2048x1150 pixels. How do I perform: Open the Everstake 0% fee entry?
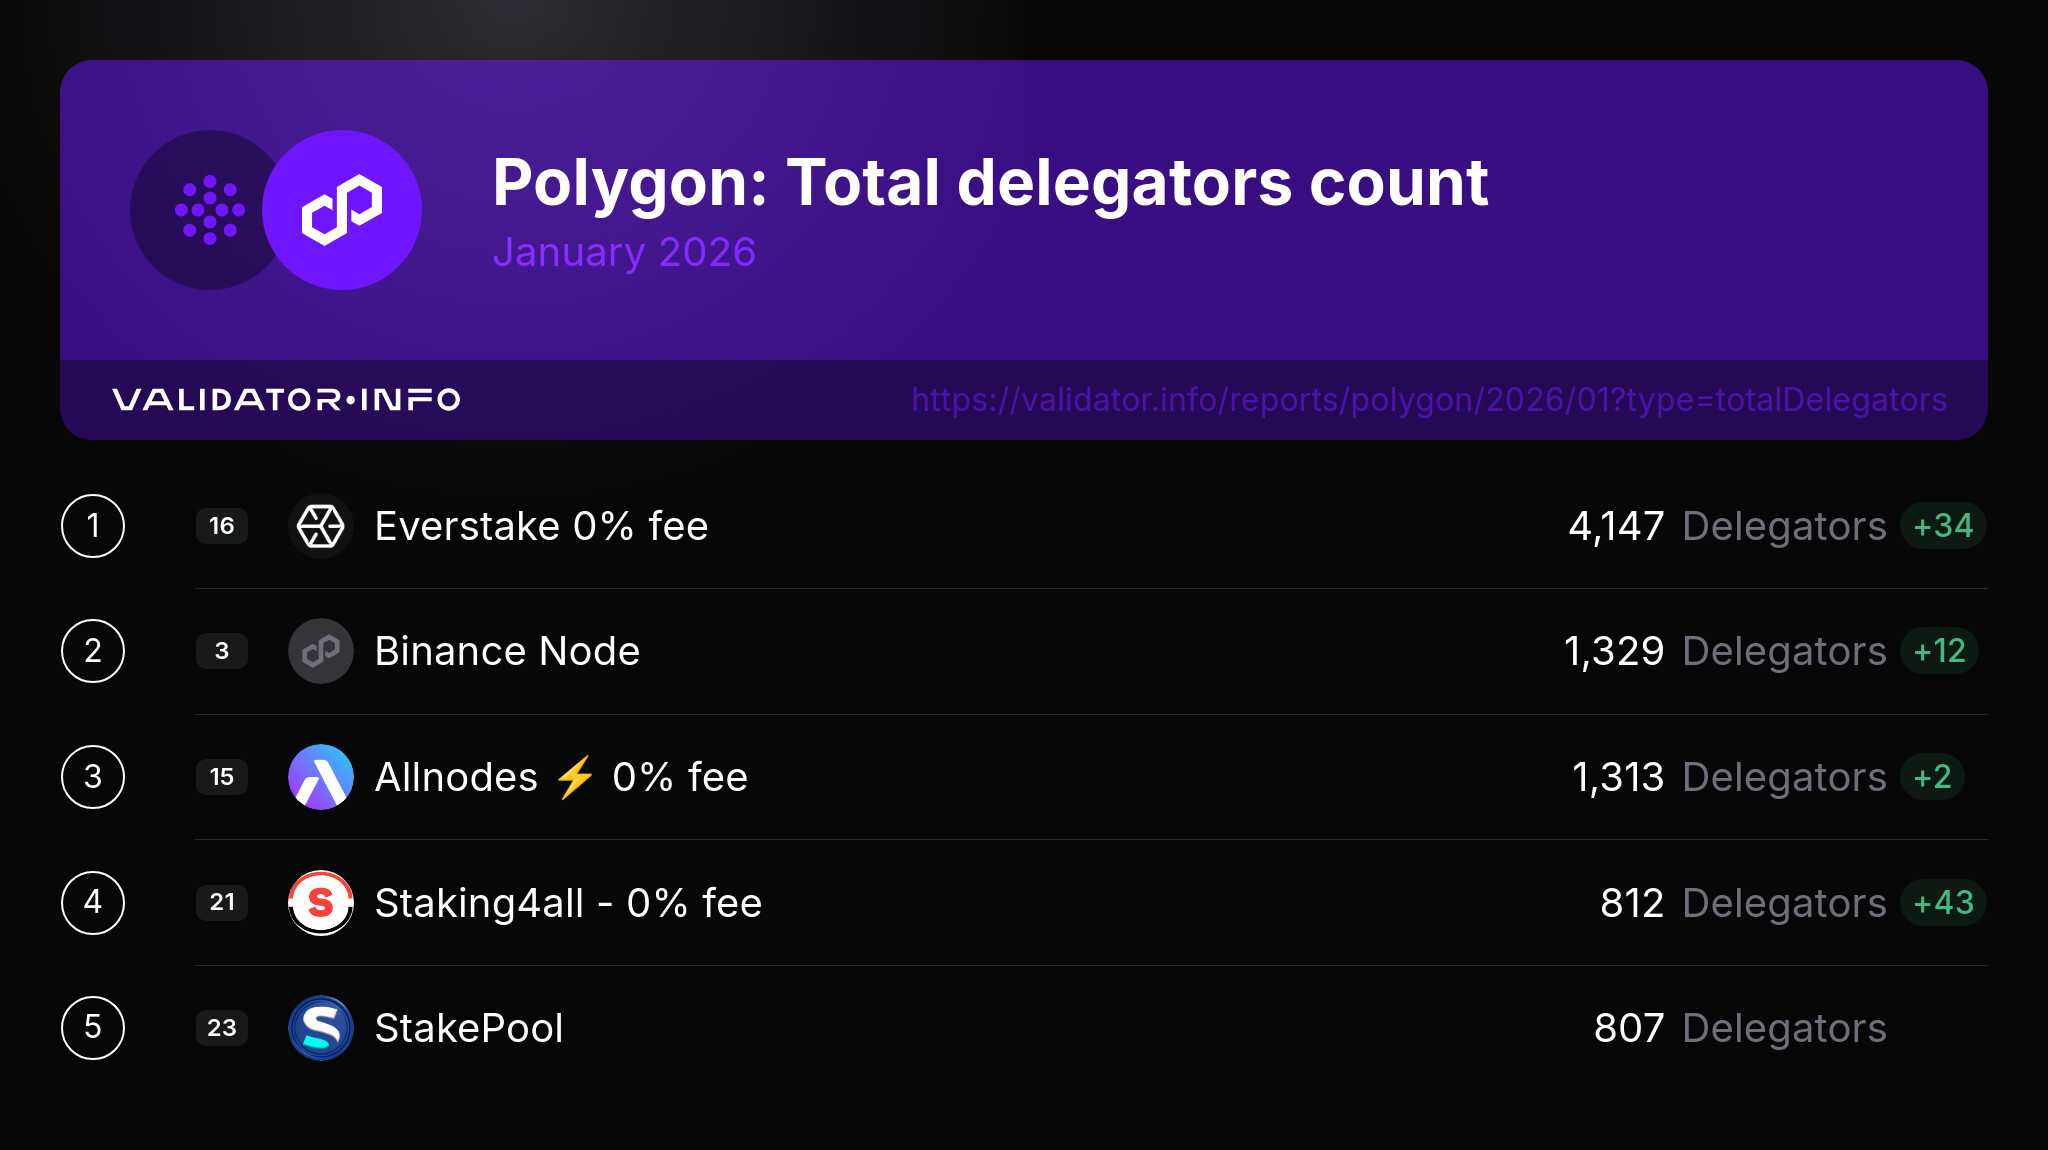point(541,526)
